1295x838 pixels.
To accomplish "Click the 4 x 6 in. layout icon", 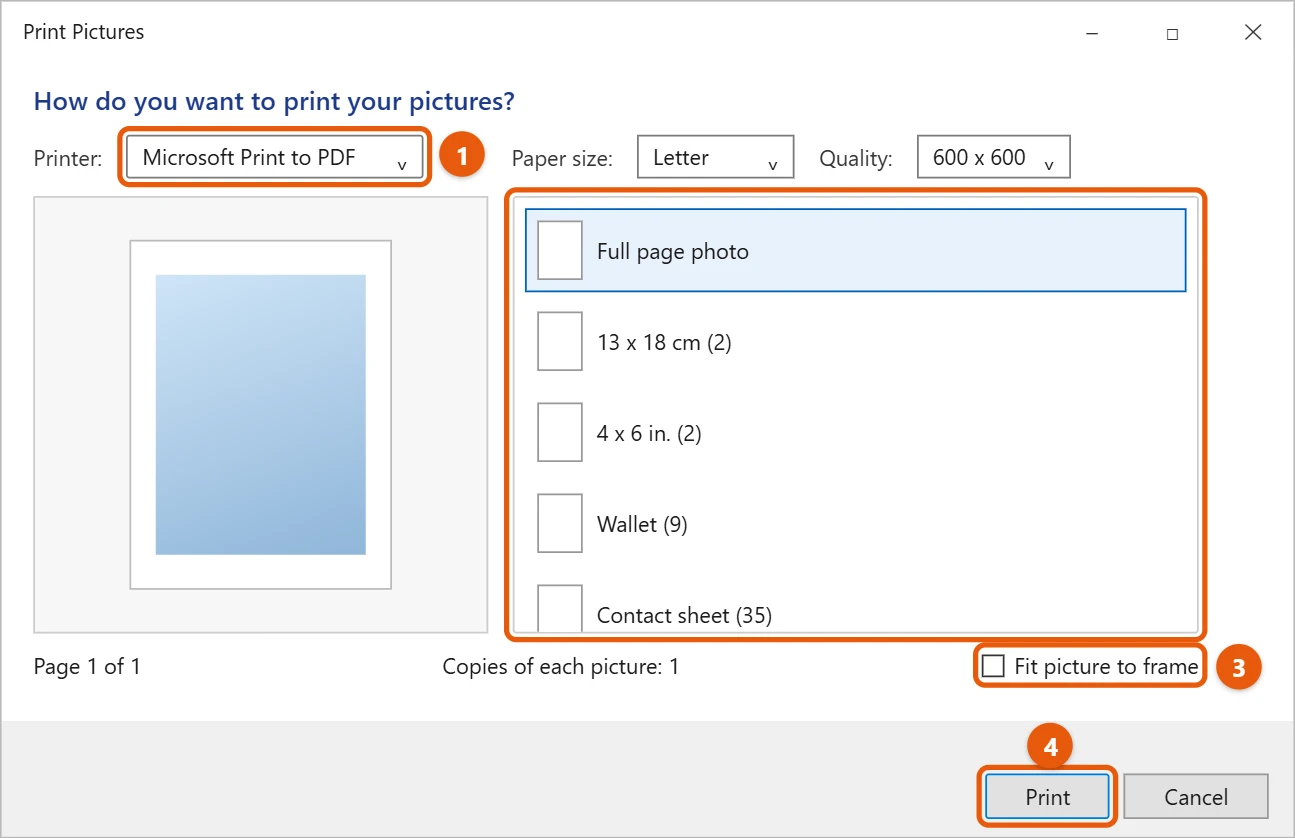I will (x=560, y=432).
